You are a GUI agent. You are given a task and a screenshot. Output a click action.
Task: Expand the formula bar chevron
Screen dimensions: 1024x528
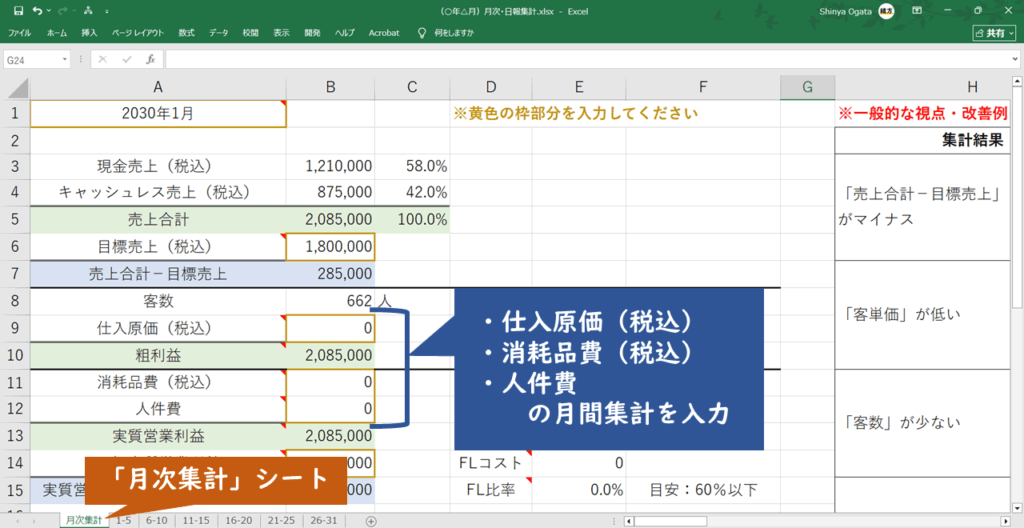click(1013, 60)
